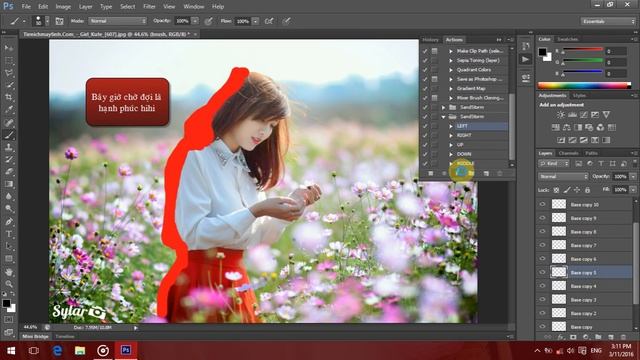
Task: Hide the Base copy 3 layer
Action: [x=542, y=300]
